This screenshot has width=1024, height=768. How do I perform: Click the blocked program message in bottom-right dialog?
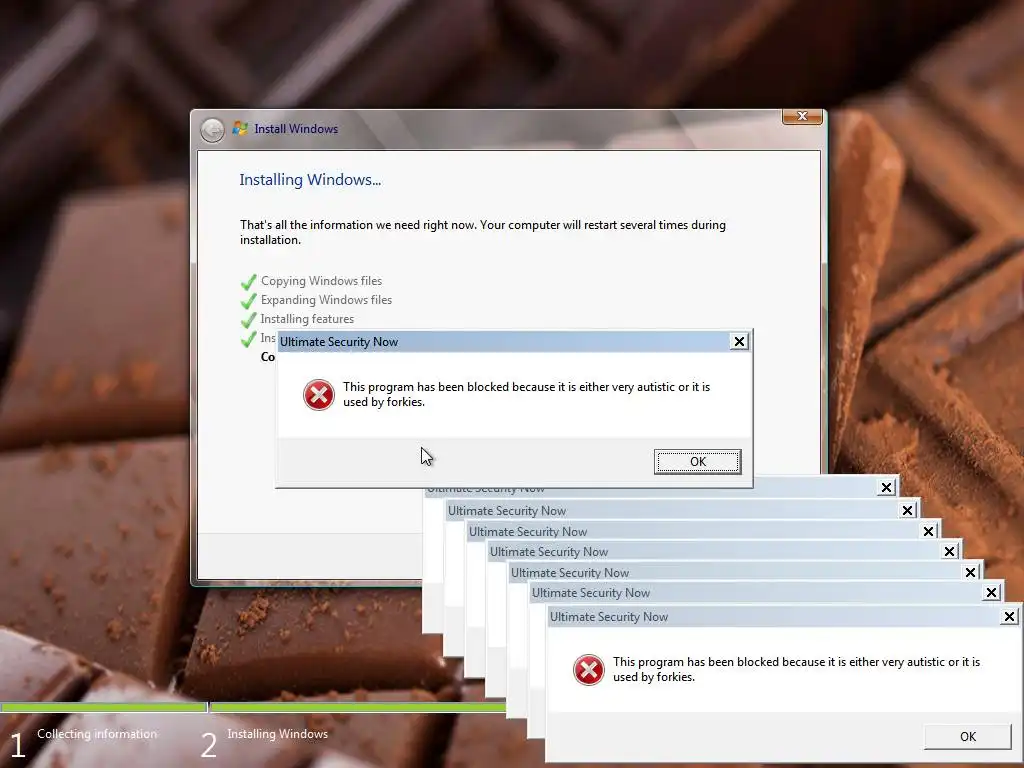796,669
